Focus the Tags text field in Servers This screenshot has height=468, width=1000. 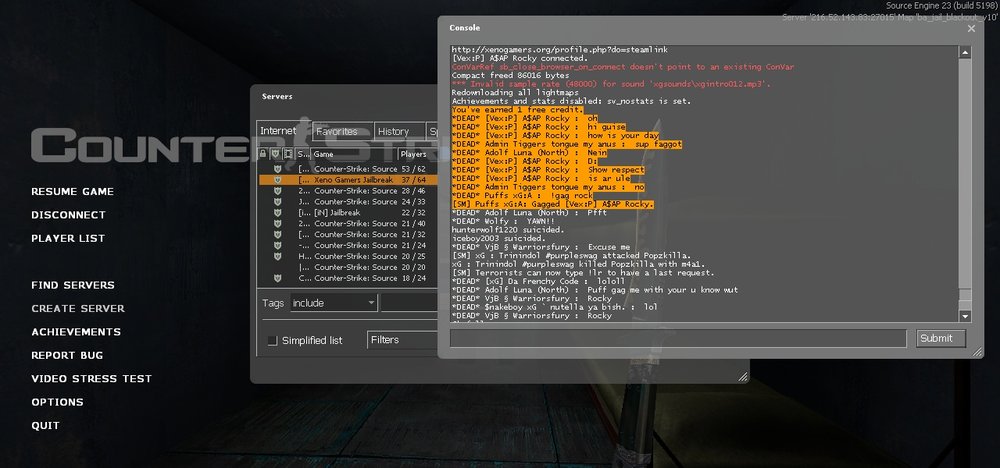409,303
